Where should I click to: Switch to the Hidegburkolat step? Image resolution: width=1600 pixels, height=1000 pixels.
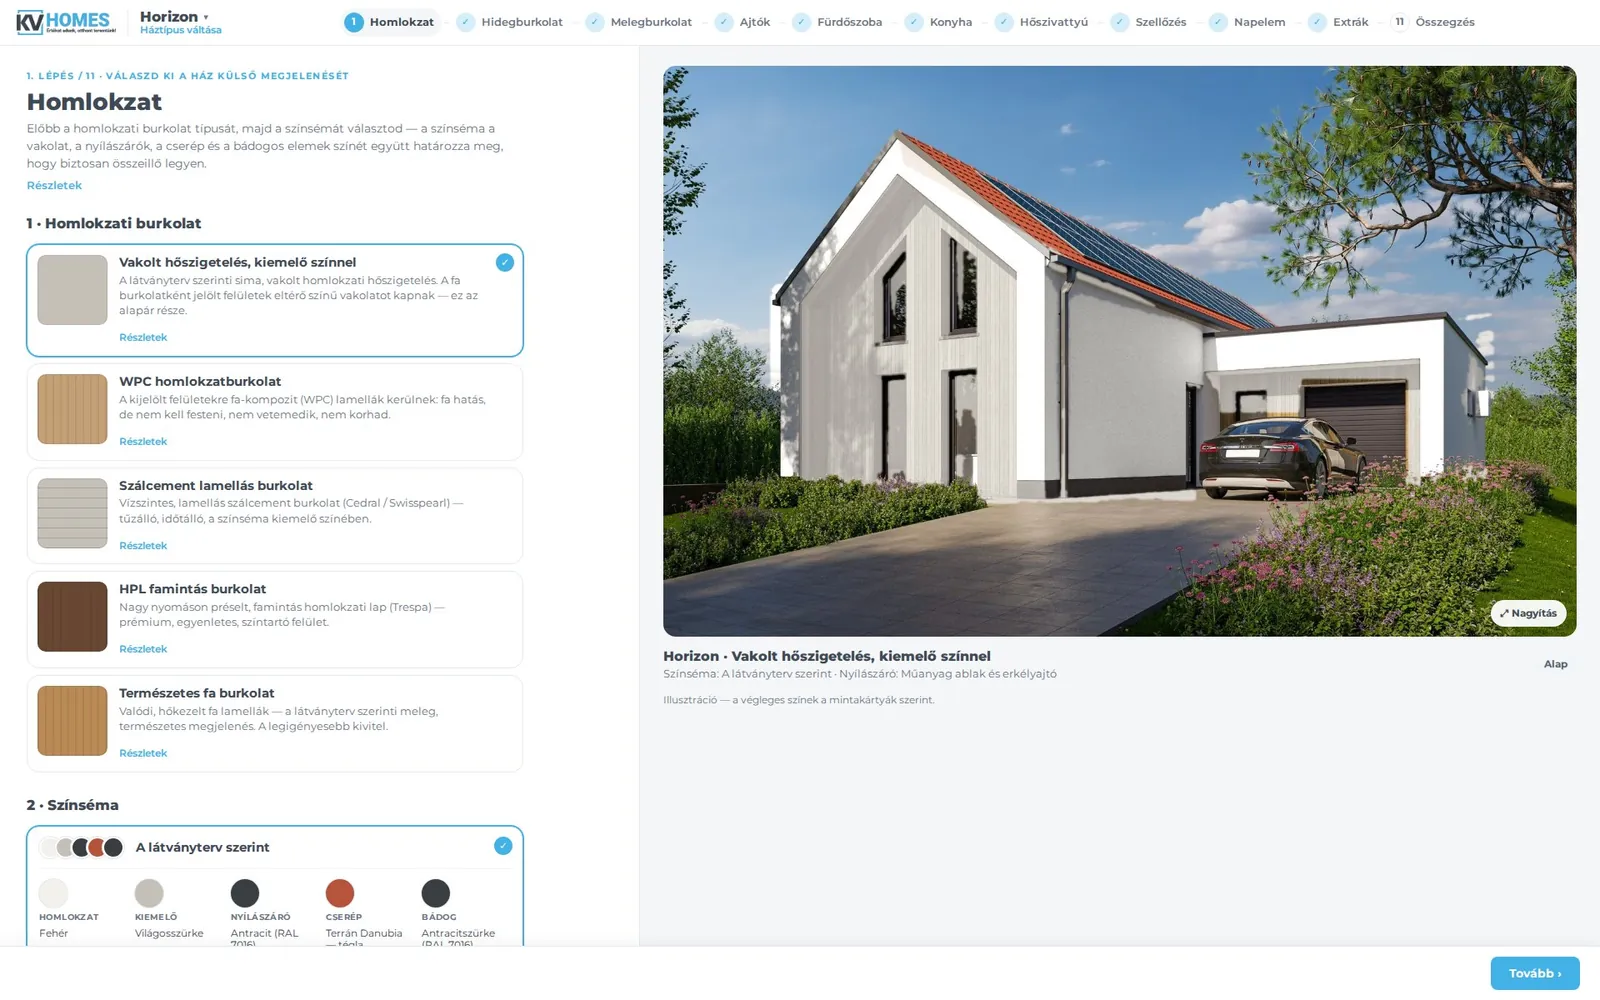[510, 22]
